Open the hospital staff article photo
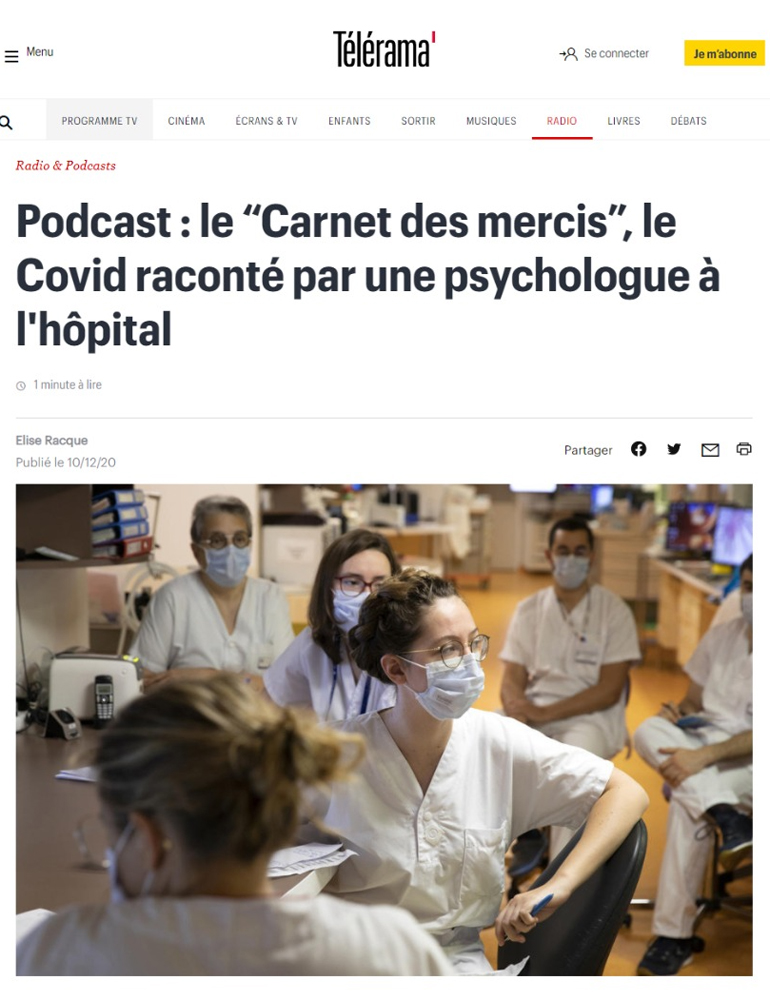This screenshot has width=770, height=1000. (x=384, y=730)
